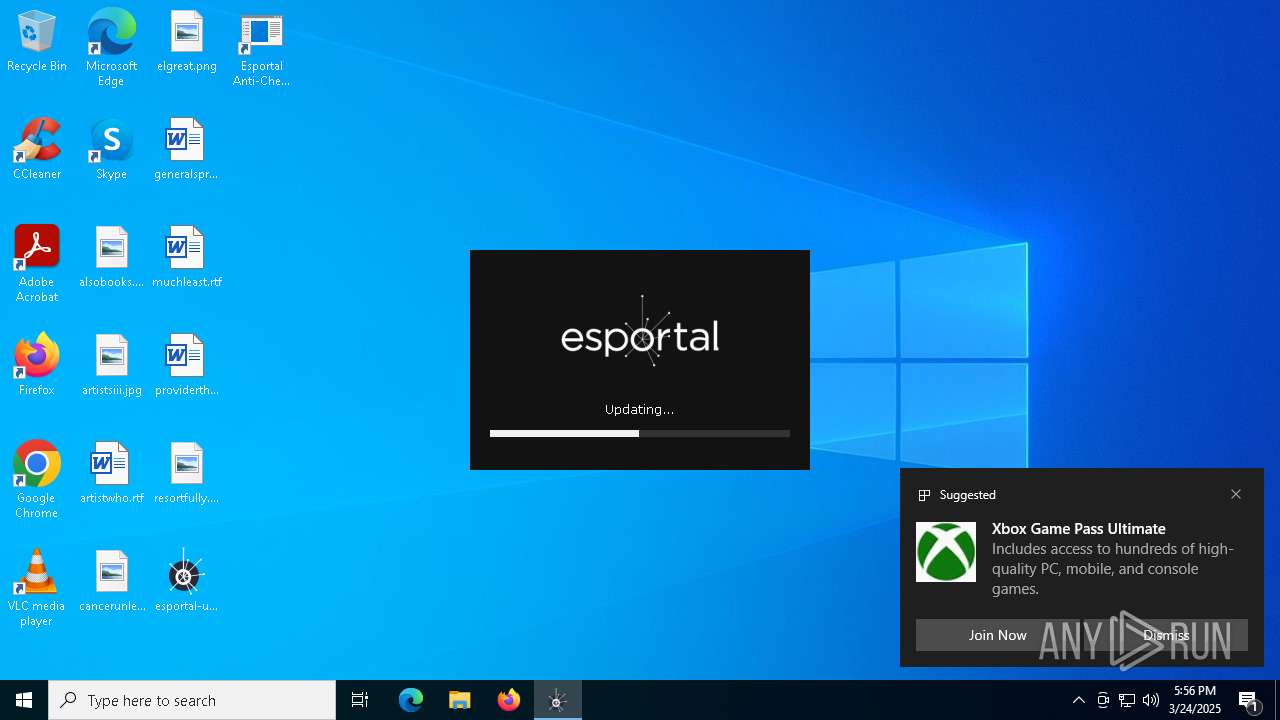Screen dimensions: 1280x720
Task: Click the taskbar search box
Action: 192,700
